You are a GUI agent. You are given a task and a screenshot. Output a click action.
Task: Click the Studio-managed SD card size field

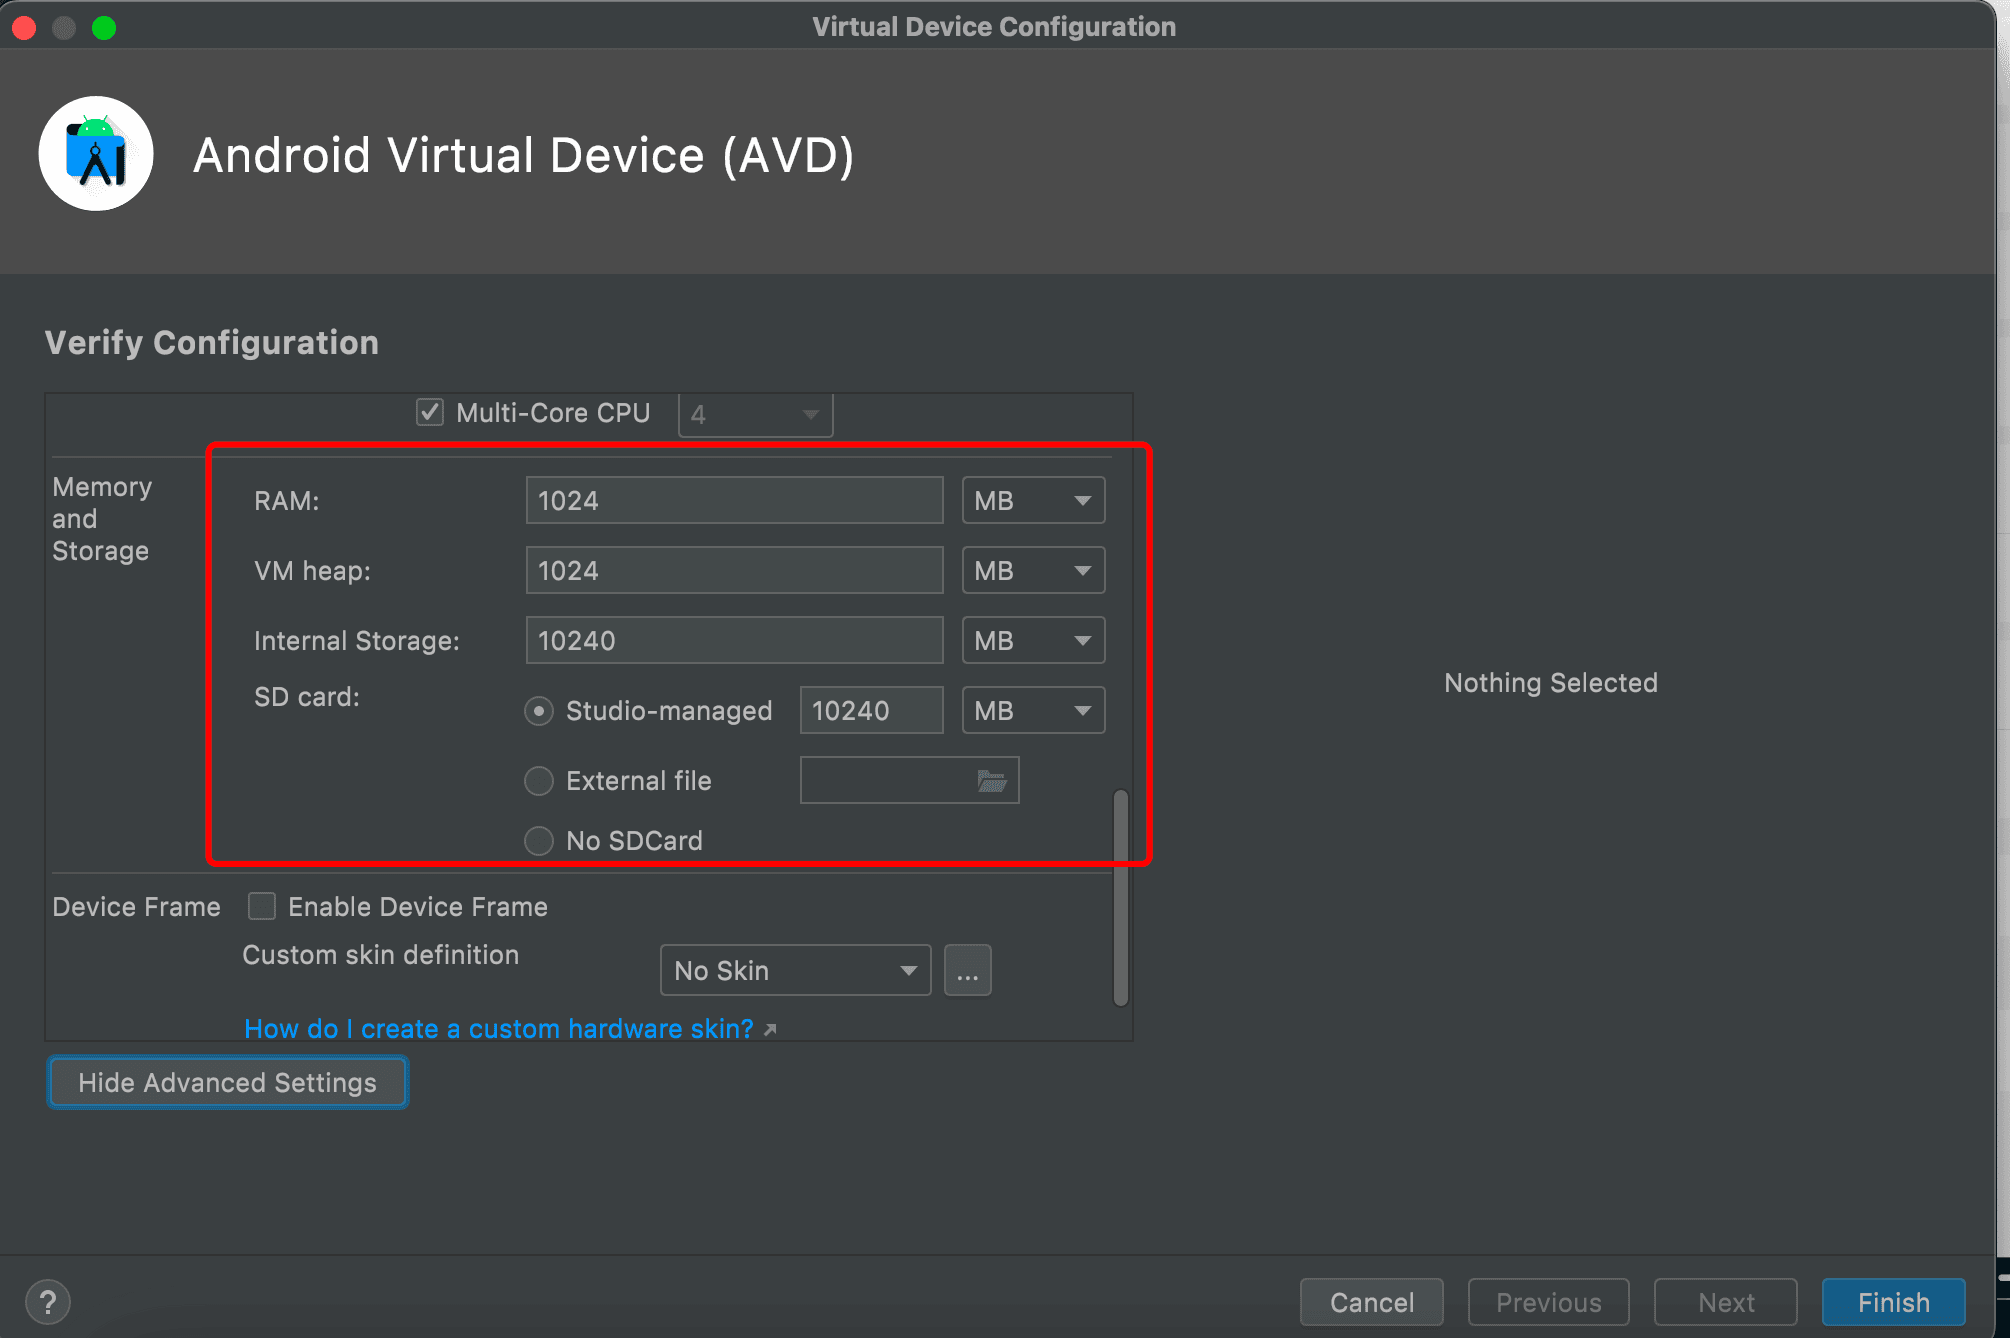coord(871,710)
